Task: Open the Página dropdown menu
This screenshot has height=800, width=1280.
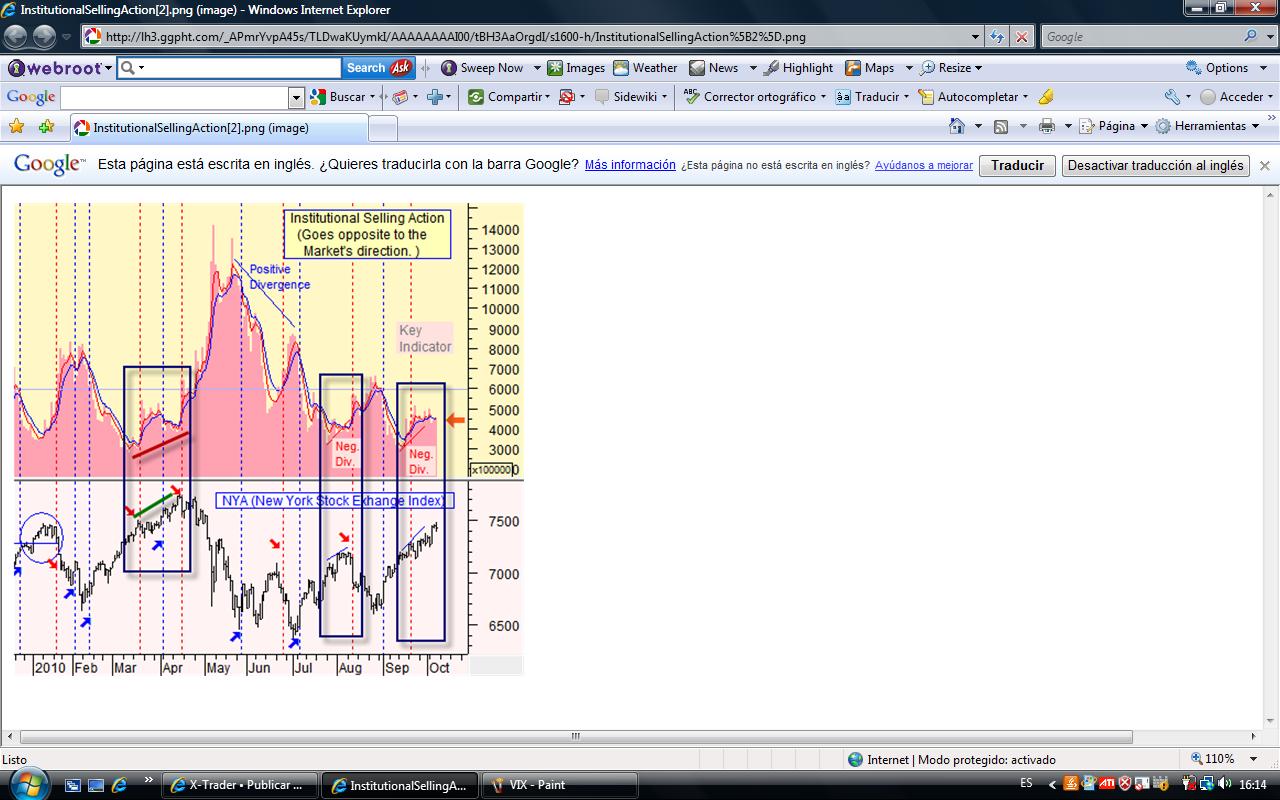Action: pyautogui.click(x=1115, y=126)
